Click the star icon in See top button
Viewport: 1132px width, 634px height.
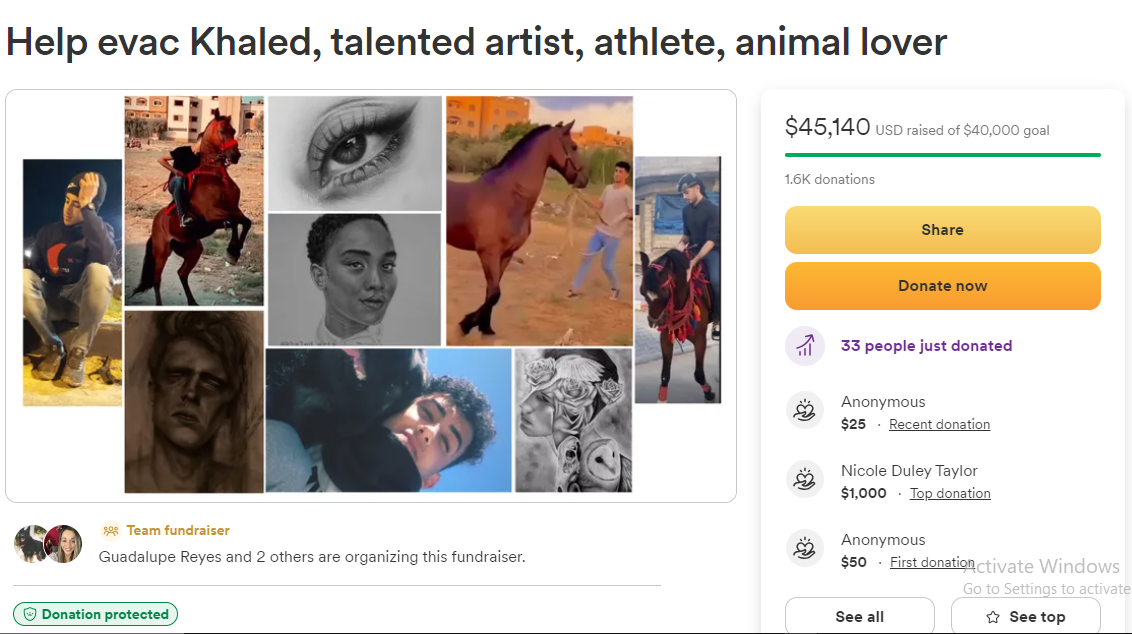[x=993, y=617]
